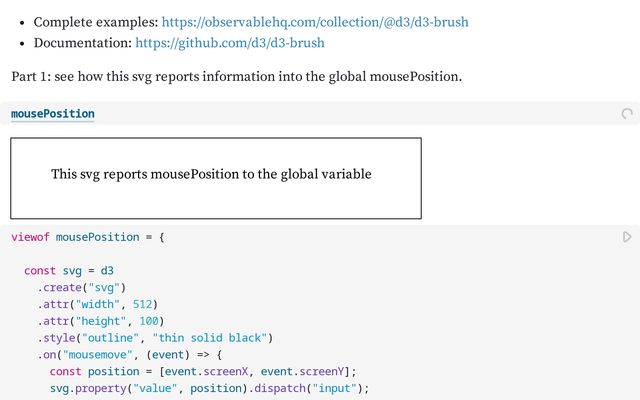Click the 'viewof mousePosition = {' code line
The width and height of the screenshot is (640, 400).
point(87,237)
